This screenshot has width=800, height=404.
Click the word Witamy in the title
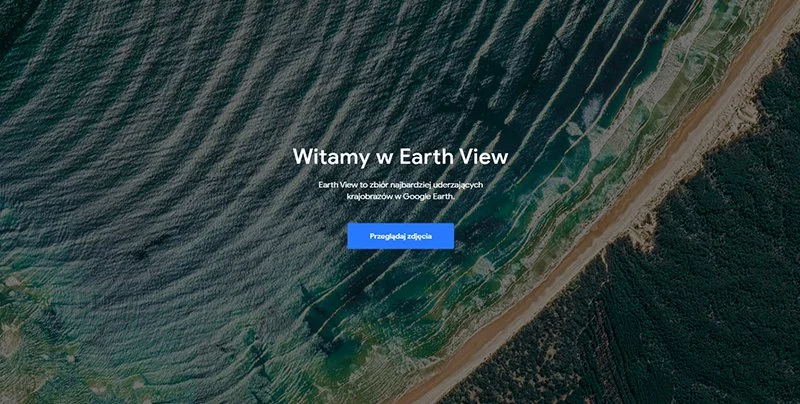[331, 157]
